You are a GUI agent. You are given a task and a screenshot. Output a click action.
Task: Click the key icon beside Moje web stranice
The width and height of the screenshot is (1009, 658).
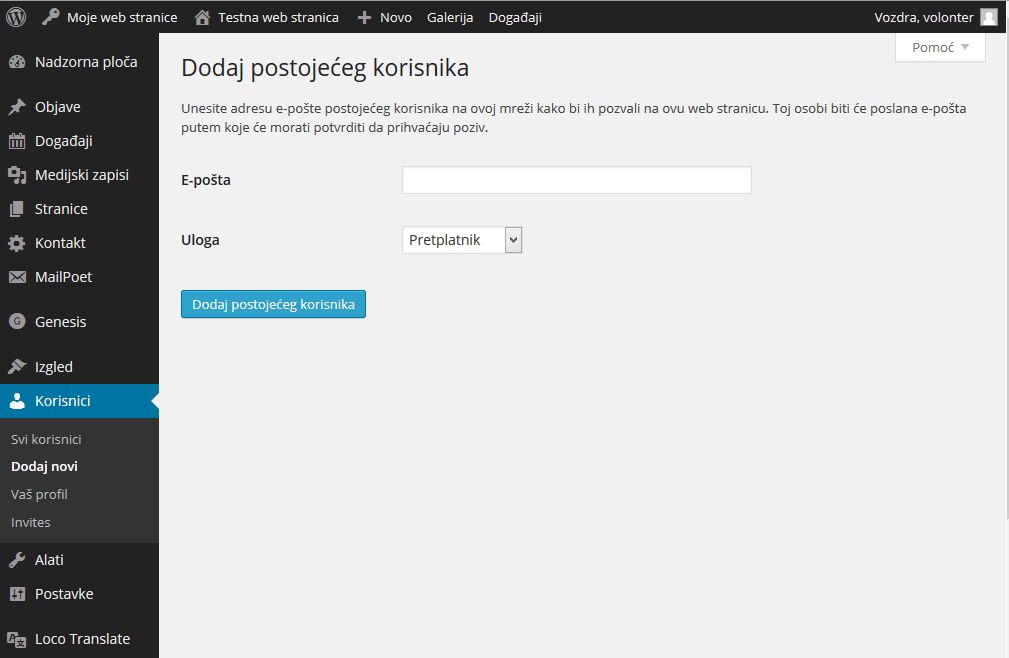coord(50,17)
